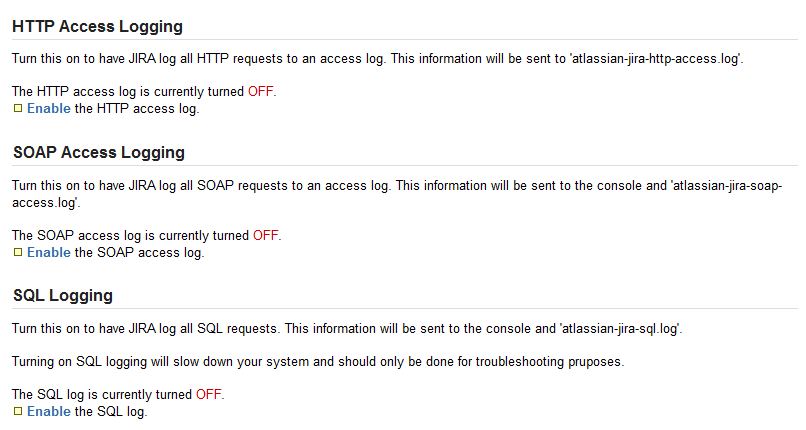This screenshot has height=430, width=806.
Task: Turn on SQL logging via Enable link
Action: click(48, 411)
